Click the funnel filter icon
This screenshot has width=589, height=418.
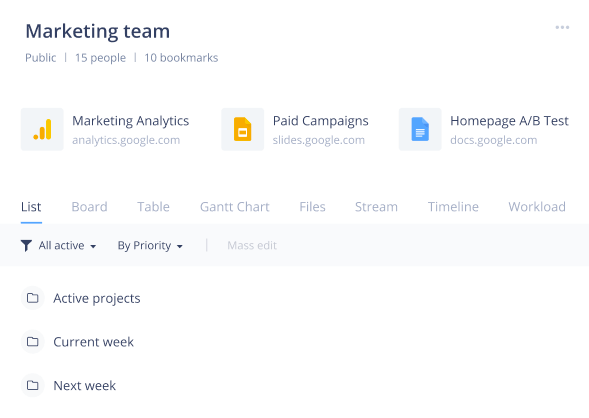(26, 246)
